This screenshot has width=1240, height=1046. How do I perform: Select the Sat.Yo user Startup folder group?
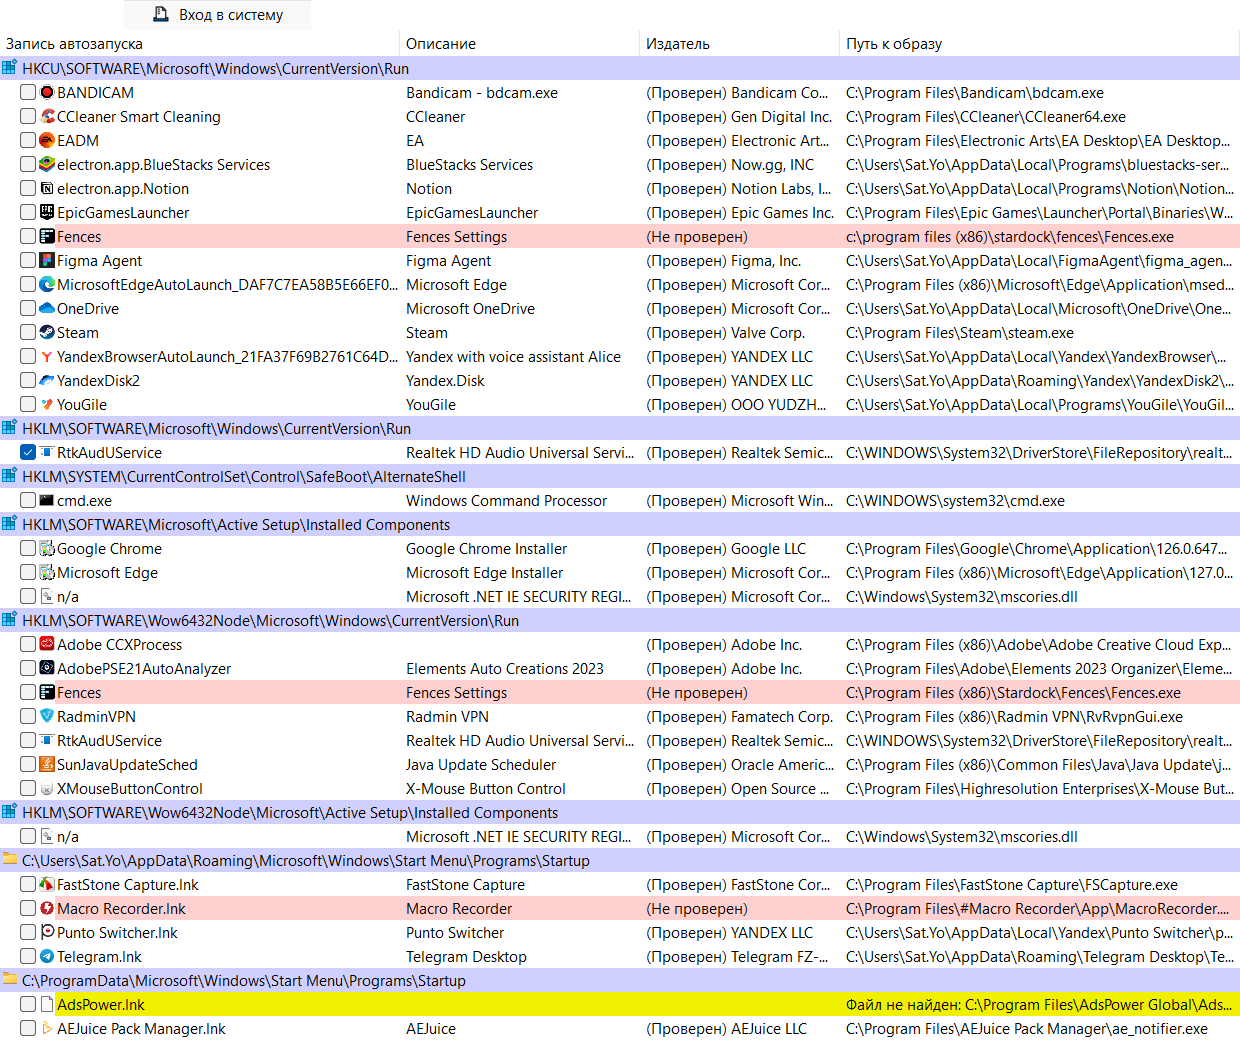click(x=620, y=860)
